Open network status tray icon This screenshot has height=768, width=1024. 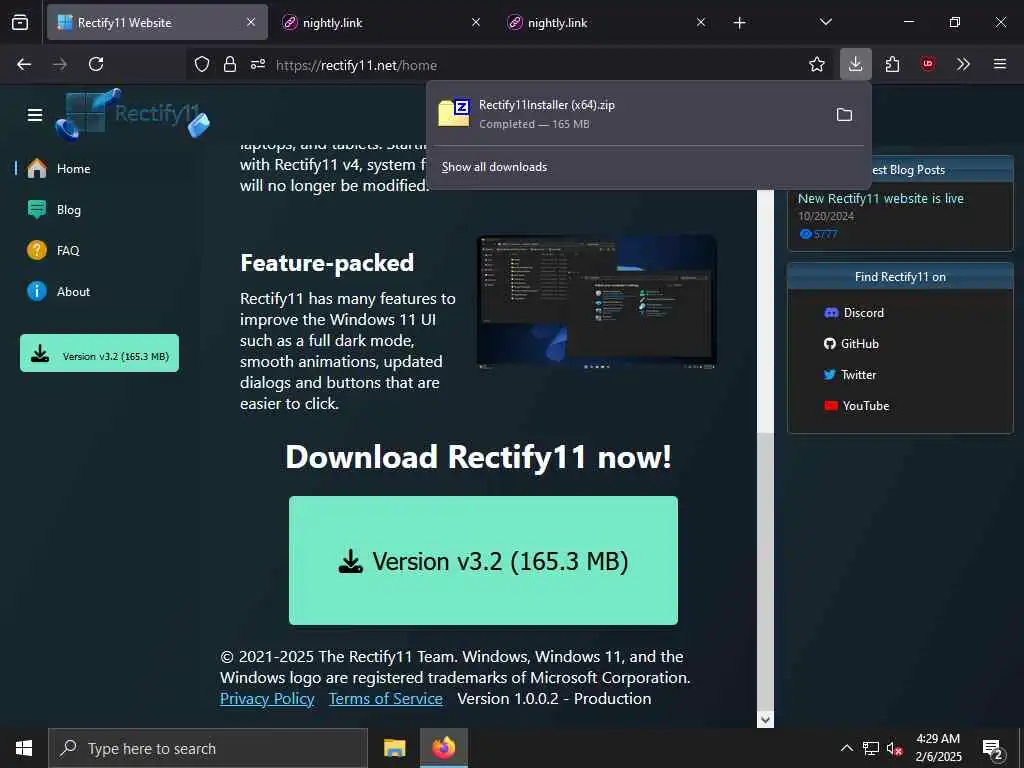[x=871, y=748]
